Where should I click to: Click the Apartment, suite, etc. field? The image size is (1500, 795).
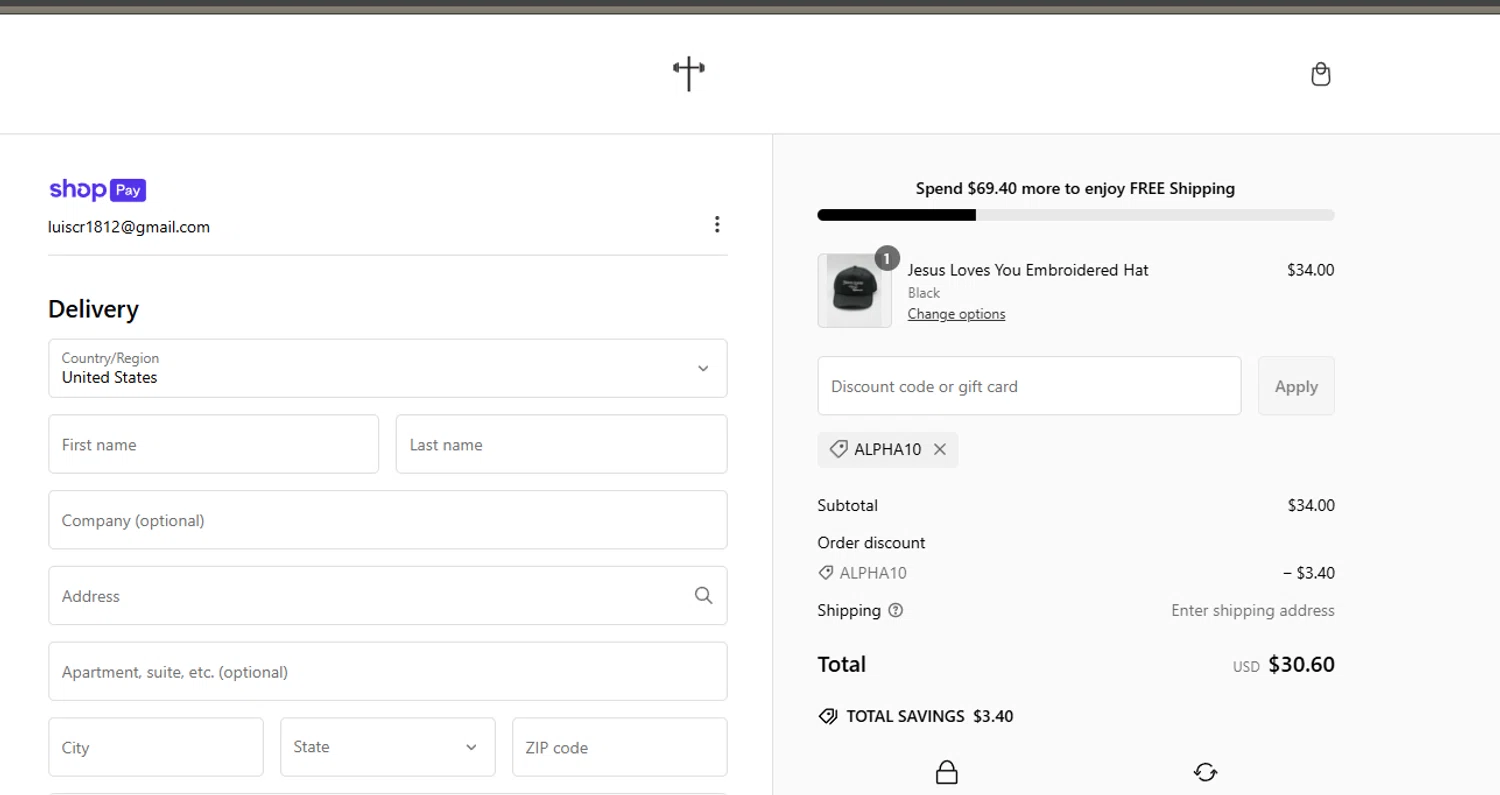pos(388,671)
